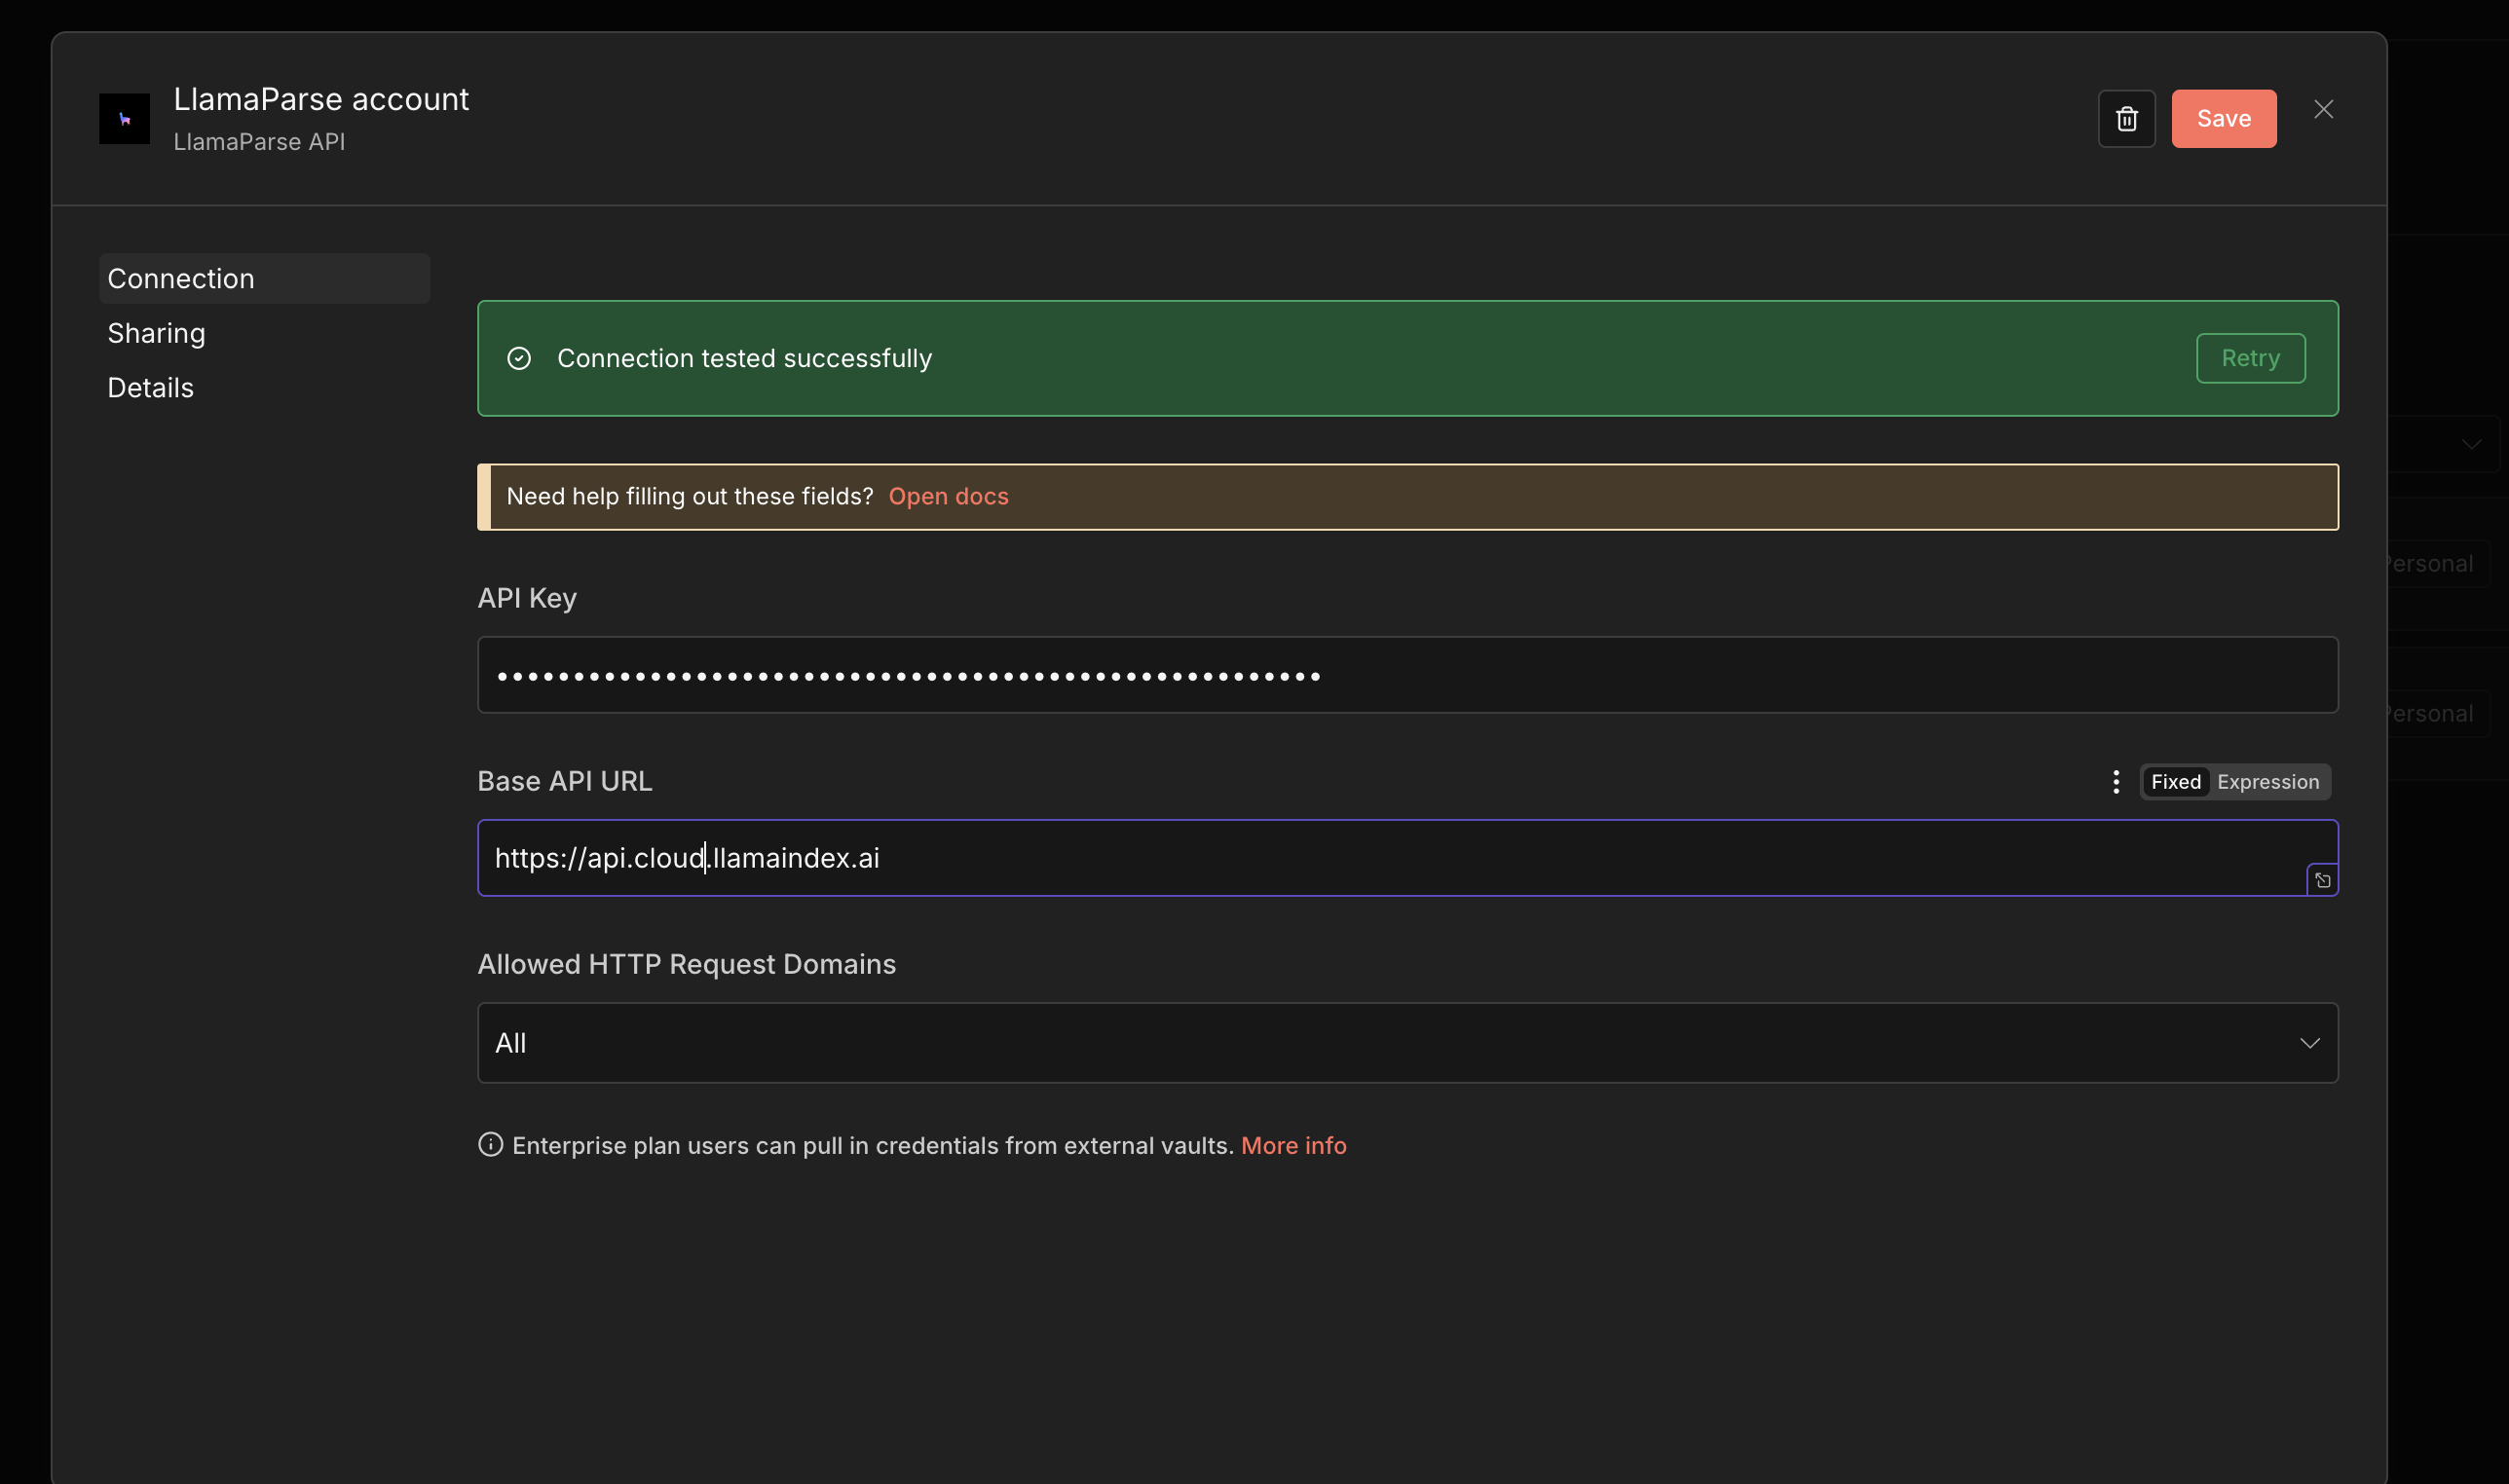Switch Base API URL to Fixed mode
Viewport: 2509px width, 1484px height.
click(2175, 782)
